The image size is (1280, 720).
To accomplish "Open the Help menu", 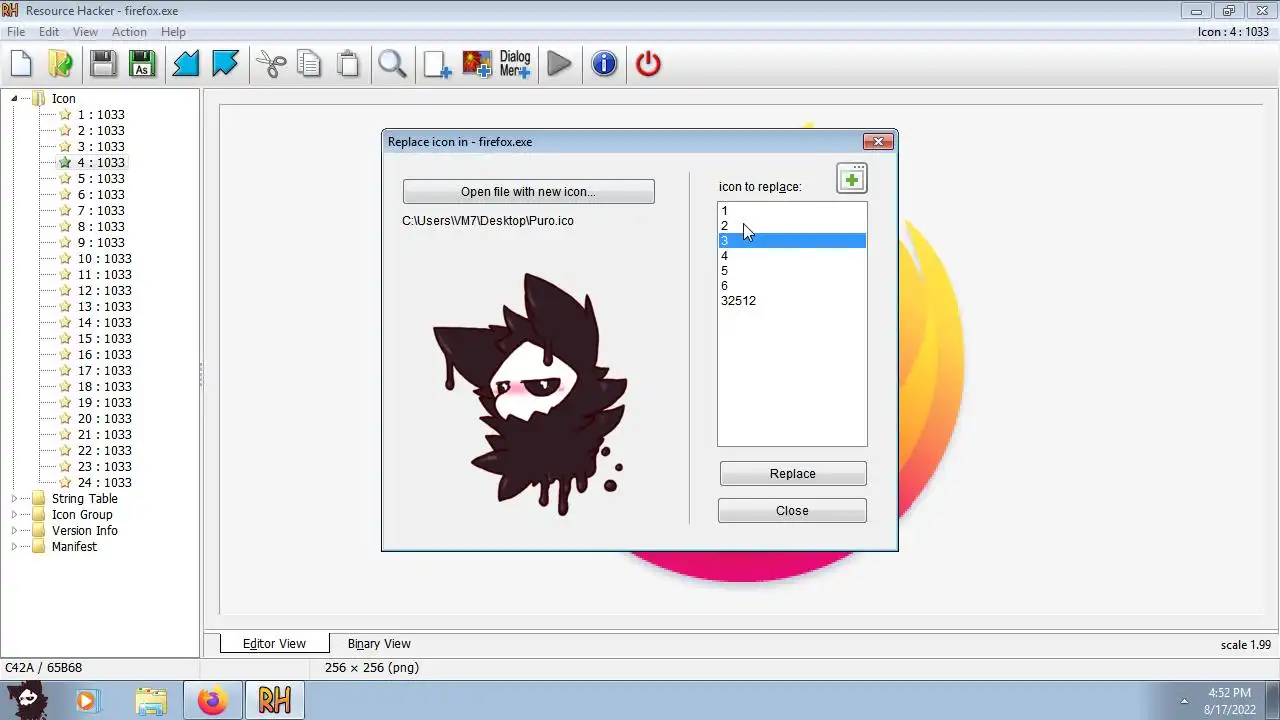I will [x=173, y=32].
